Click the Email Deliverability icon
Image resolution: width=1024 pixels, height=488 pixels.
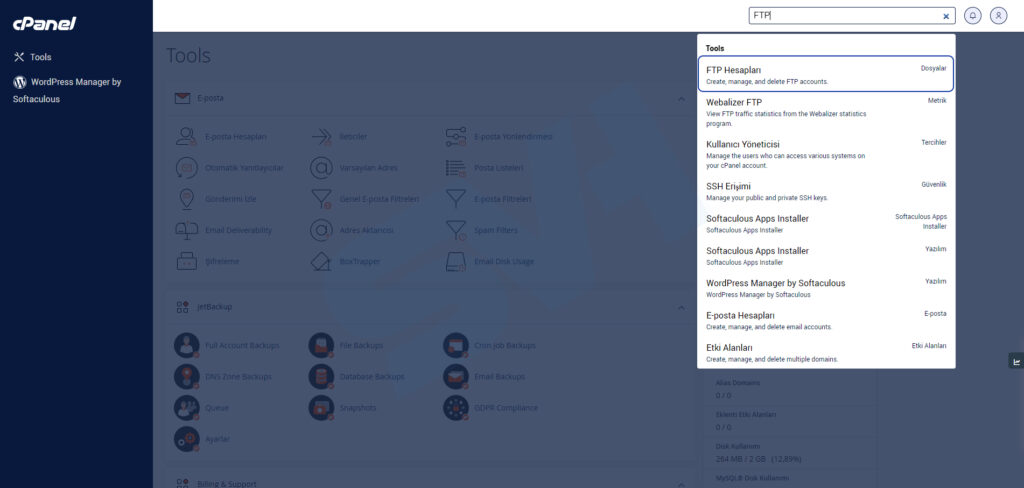tap(186, 230)
